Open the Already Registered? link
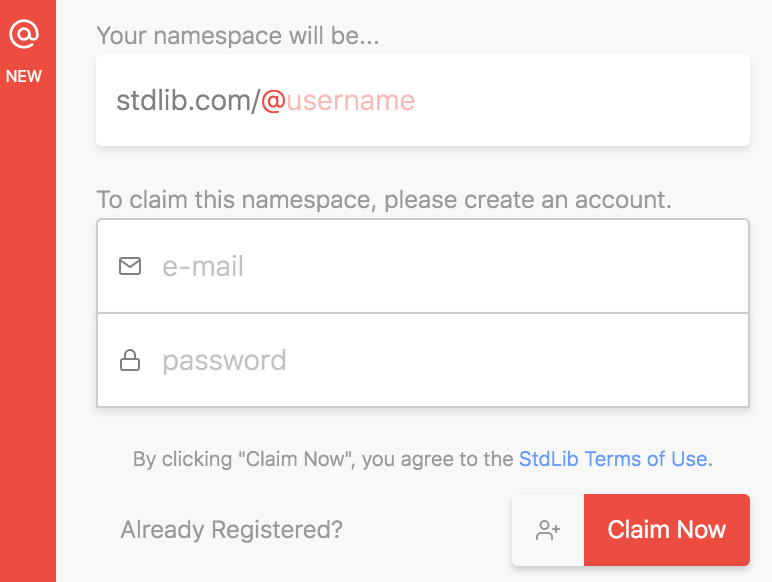Screen dimensions: 772x582 point(231,530)
